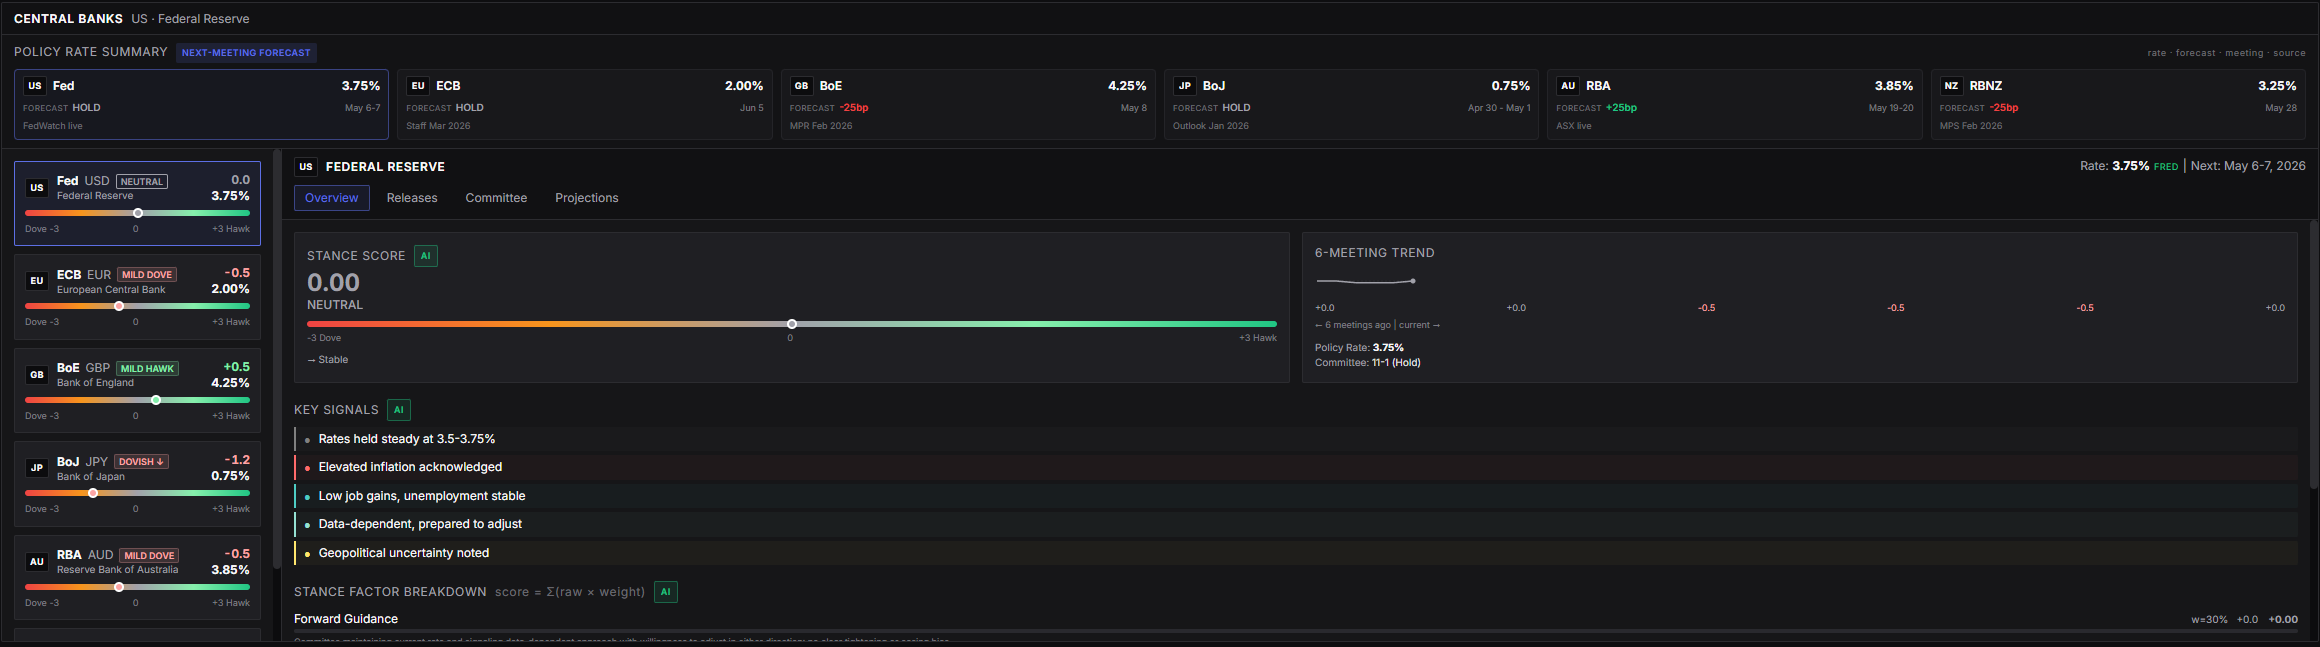
Task: Click the CENTRAL BANKS header title
Action: click(68, 19)
